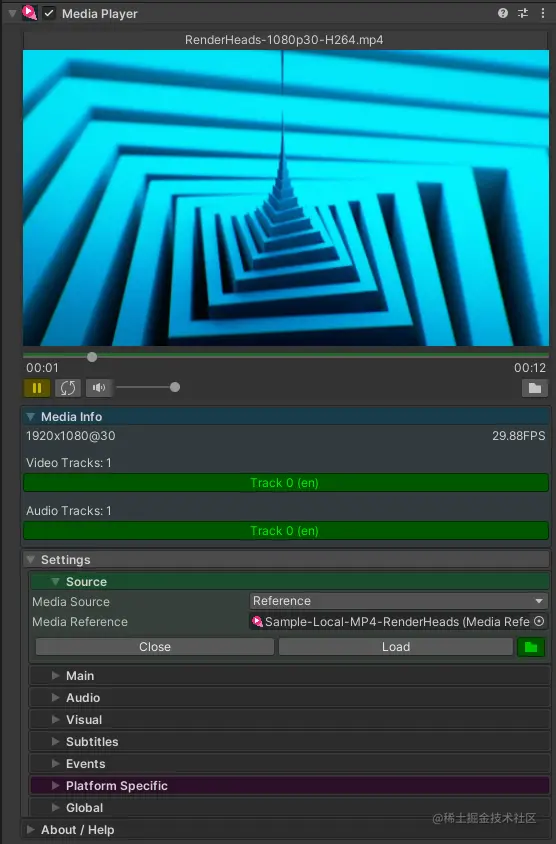Click the Close button
556x844 pixels.
tap(155, 646)
